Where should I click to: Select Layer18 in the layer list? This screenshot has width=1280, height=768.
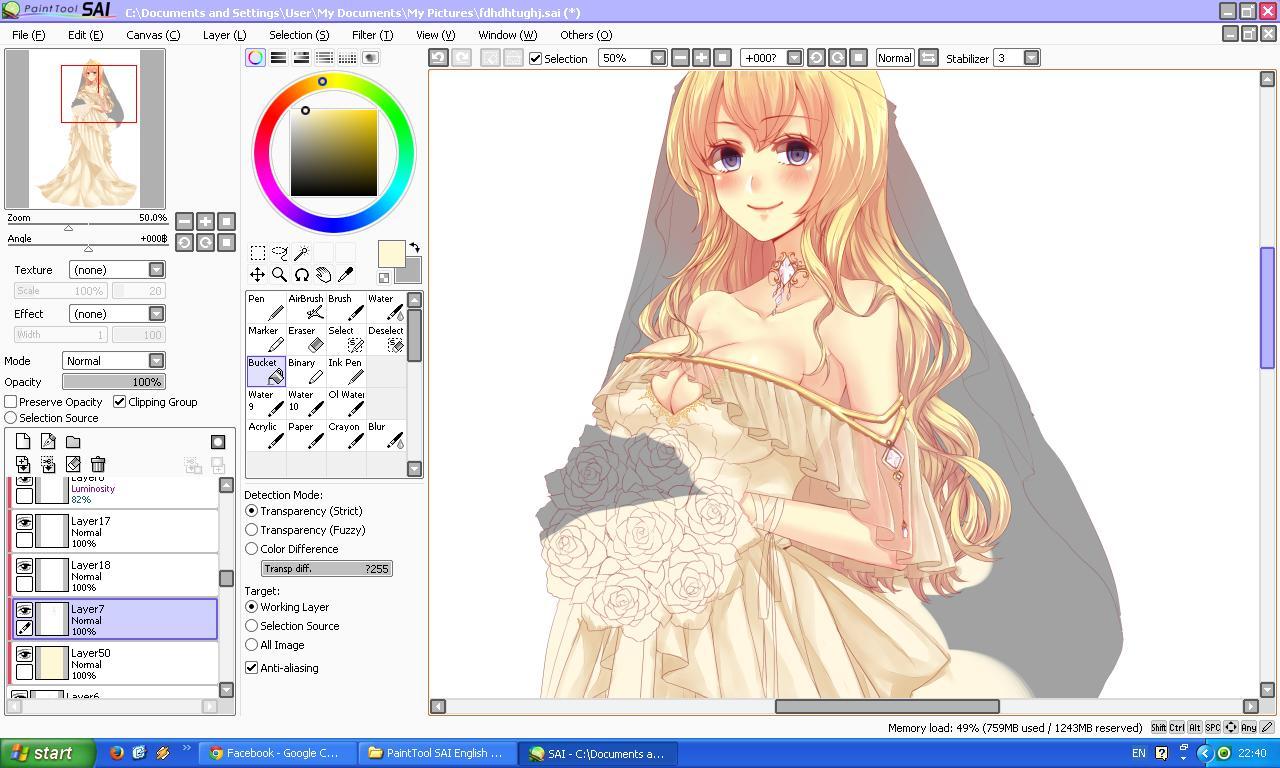click(x=114, y=574)
